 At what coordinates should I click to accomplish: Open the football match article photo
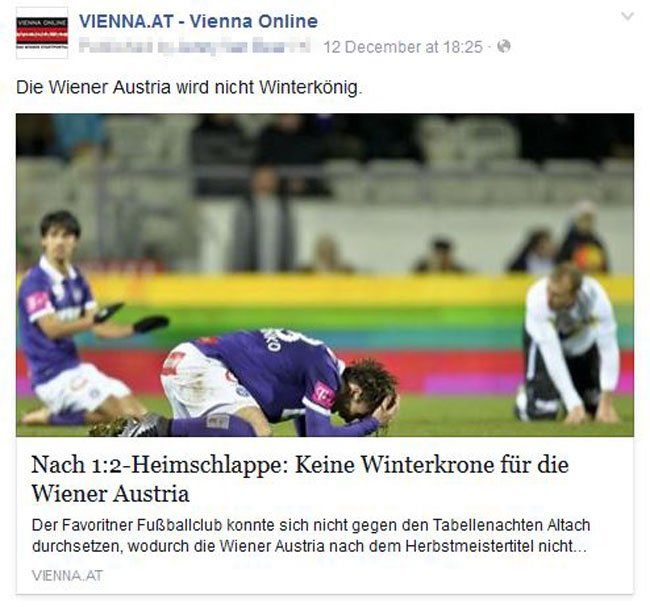pyautogui.click(x=325, y=274)
